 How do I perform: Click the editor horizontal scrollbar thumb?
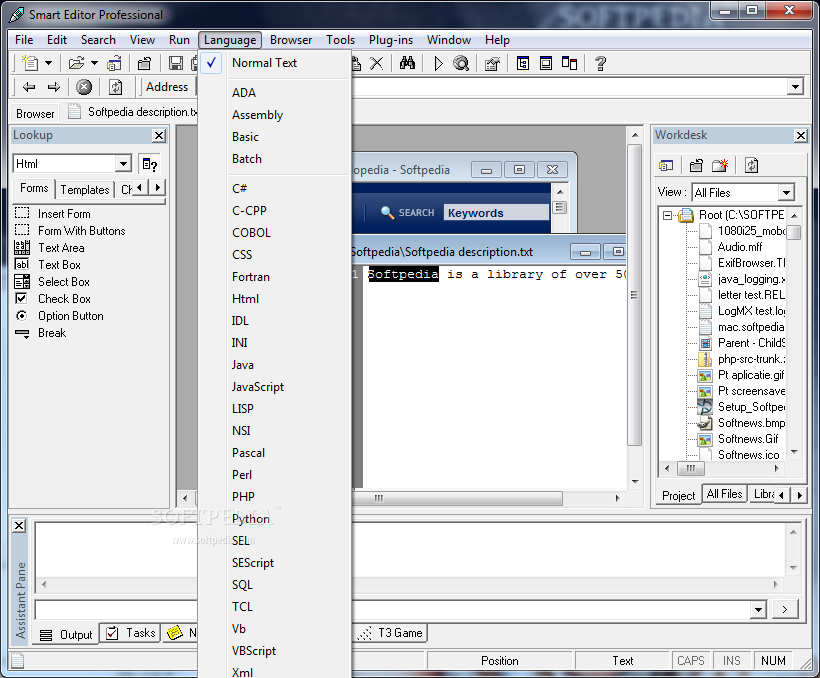379,498
